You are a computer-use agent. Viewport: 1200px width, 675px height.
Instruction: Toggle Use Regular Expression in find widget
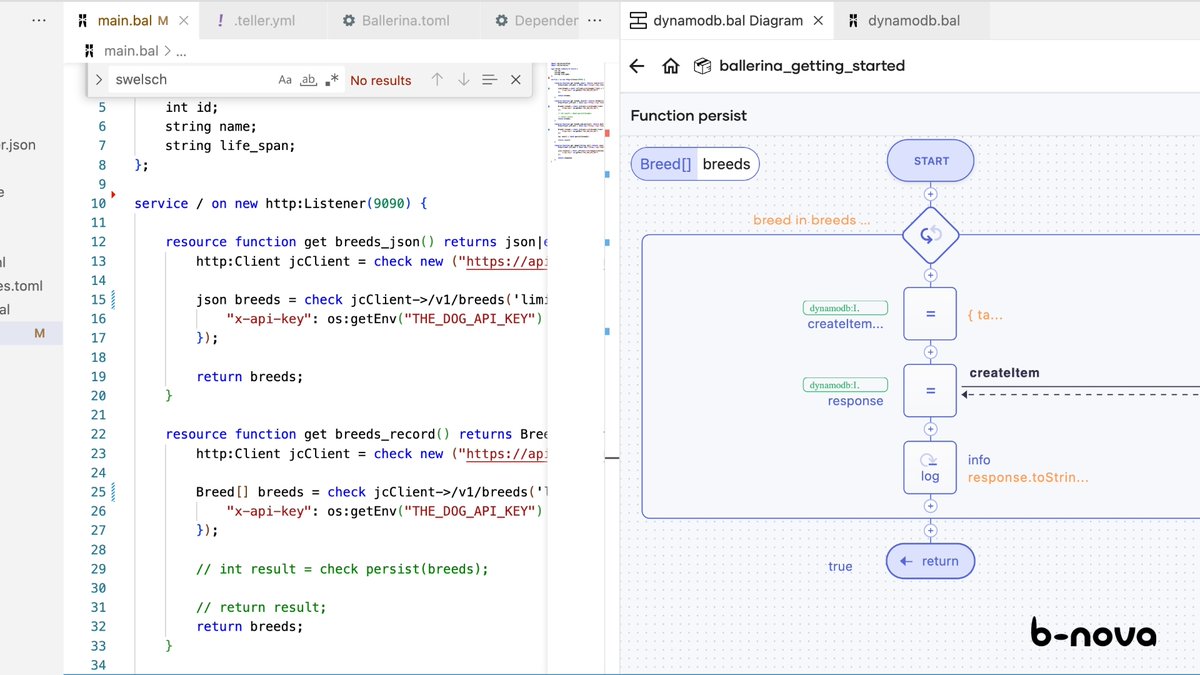[332, 80]
